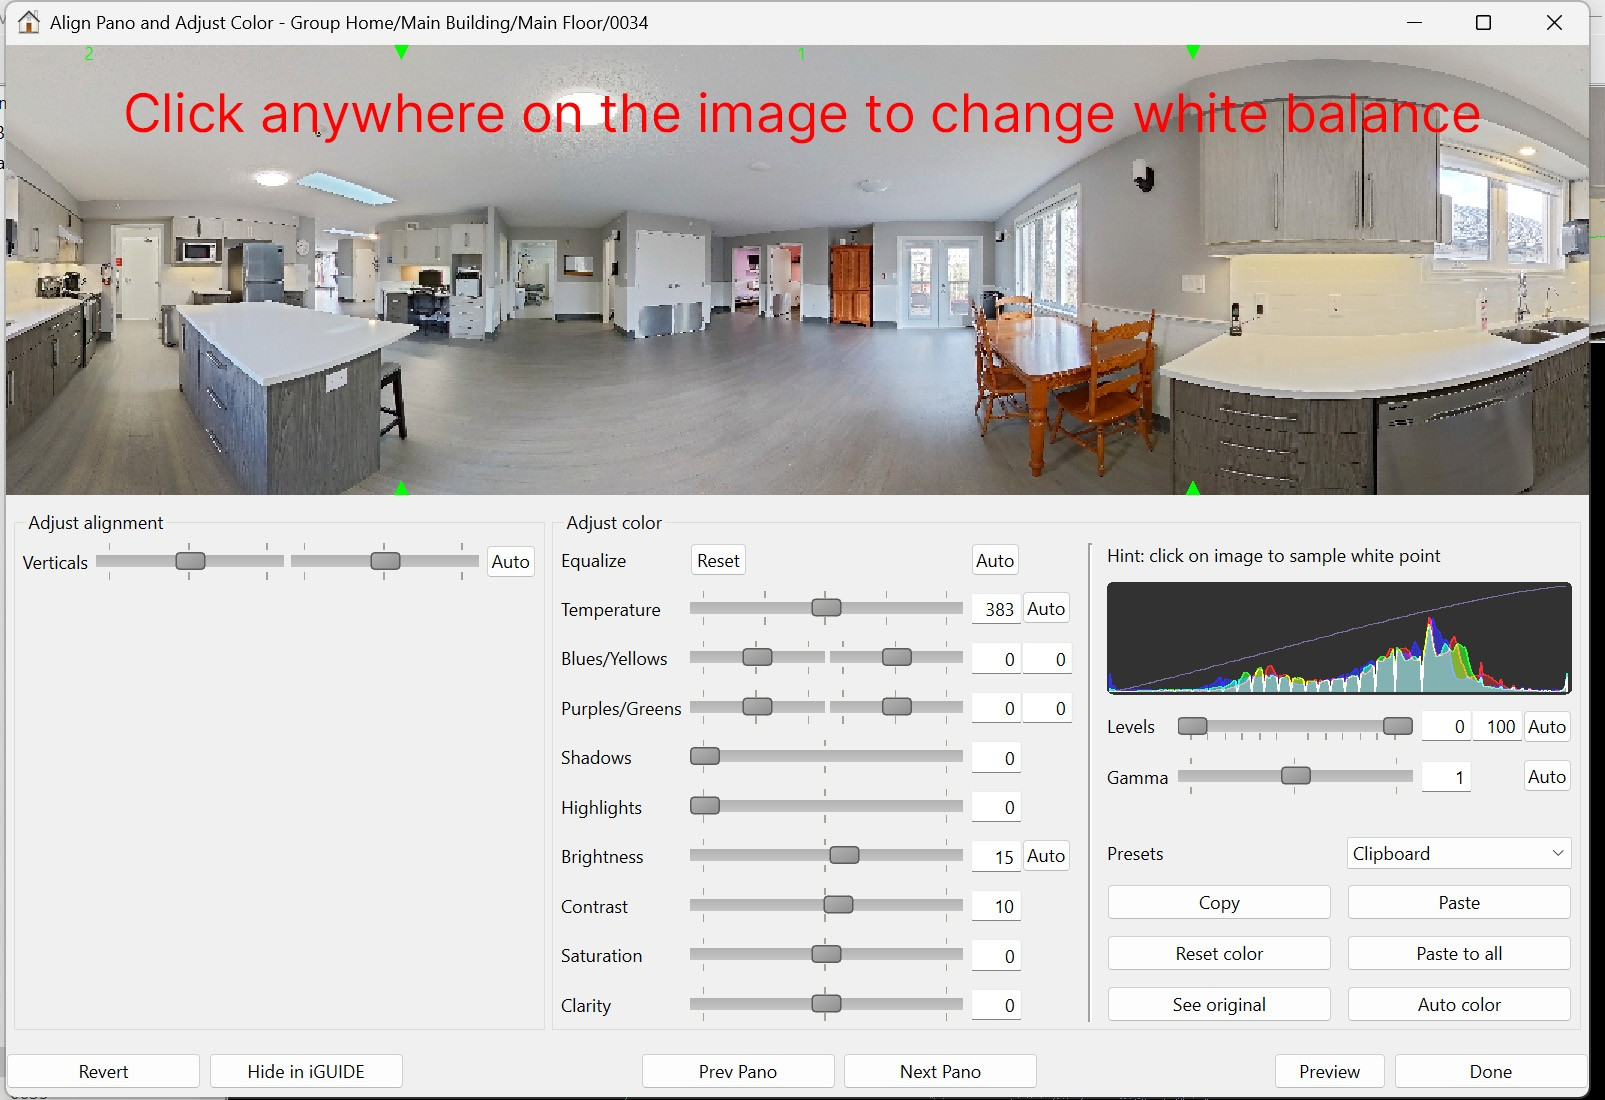
Task: Click the Temperature slider handle
Action: tap(826, 608)
